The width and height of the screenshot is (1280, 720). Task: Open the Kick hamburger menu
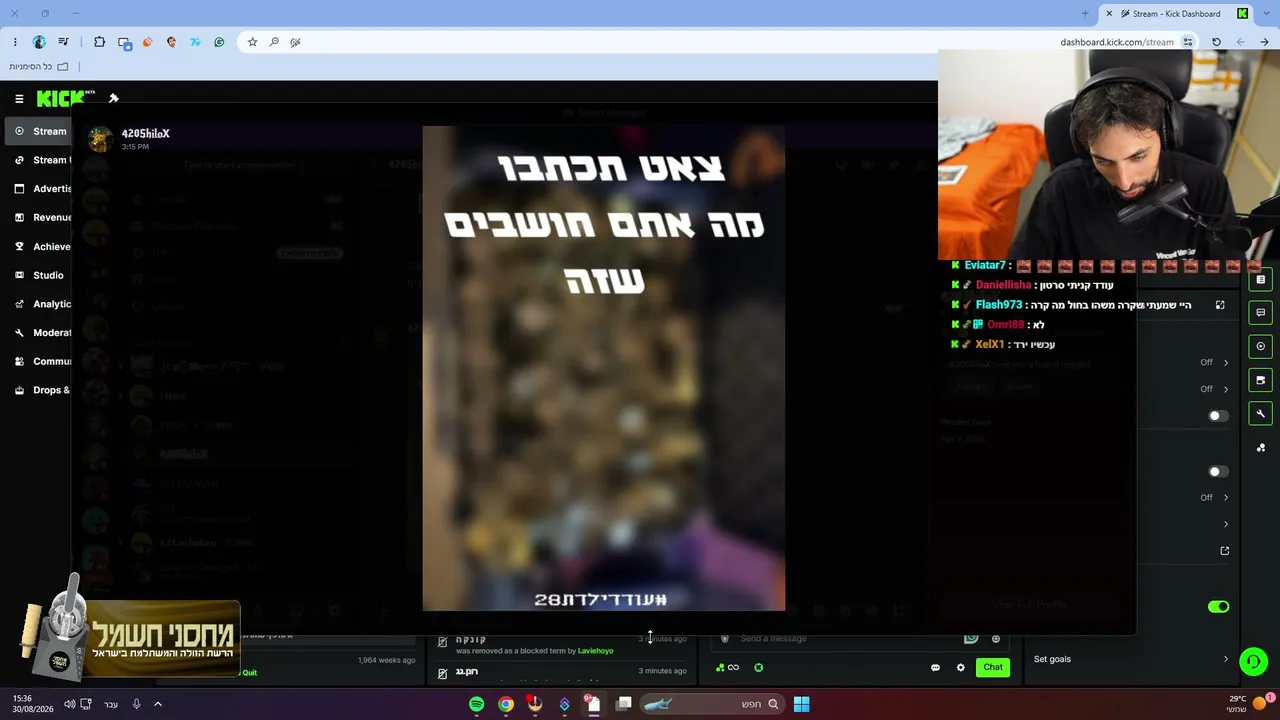tap(19, 98)
